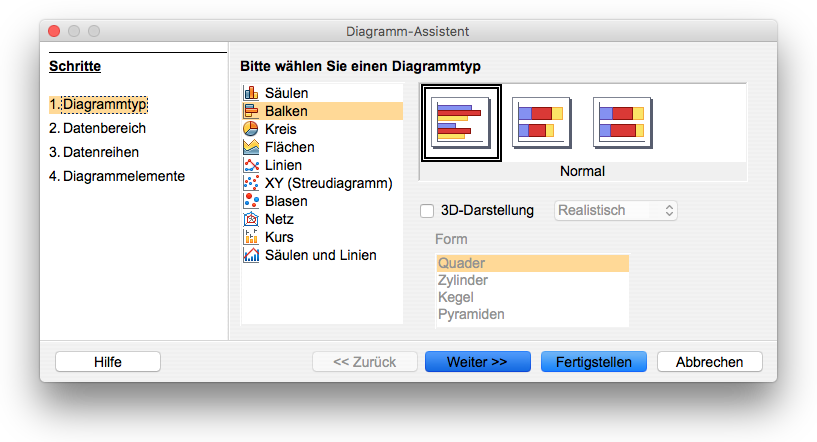This screenshot has width=817, height=442.
Task: Go to step 3. Datenreihen
Action: [x=94, y=152]
